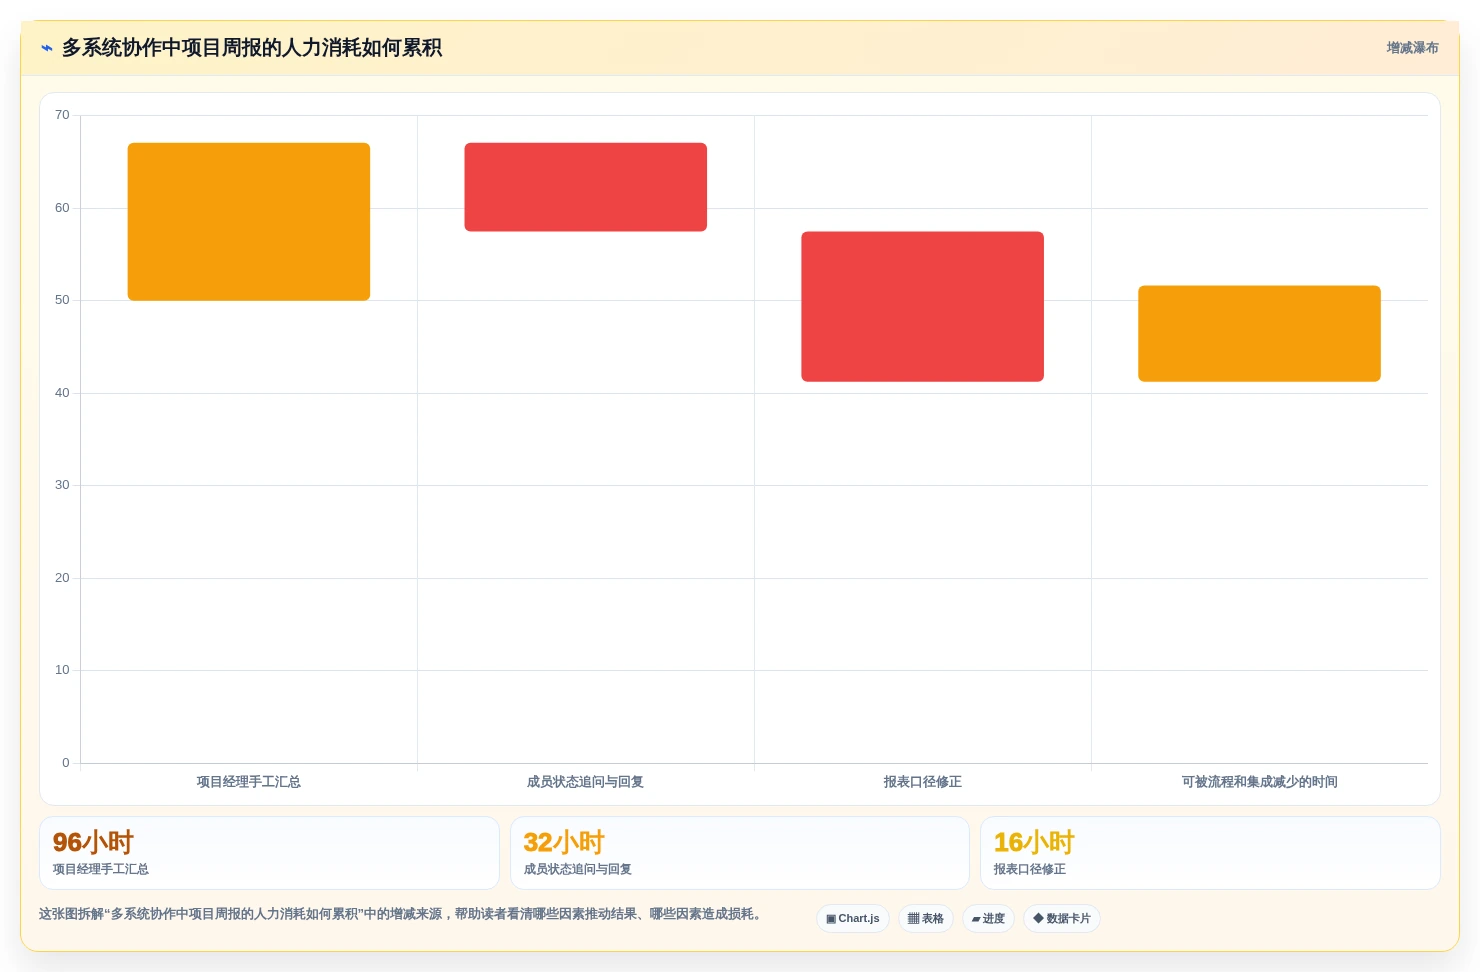This screenshot has height=972, width=1480.
Task: Click the red bar for 成员状态追问与回复
Action: 586,187
